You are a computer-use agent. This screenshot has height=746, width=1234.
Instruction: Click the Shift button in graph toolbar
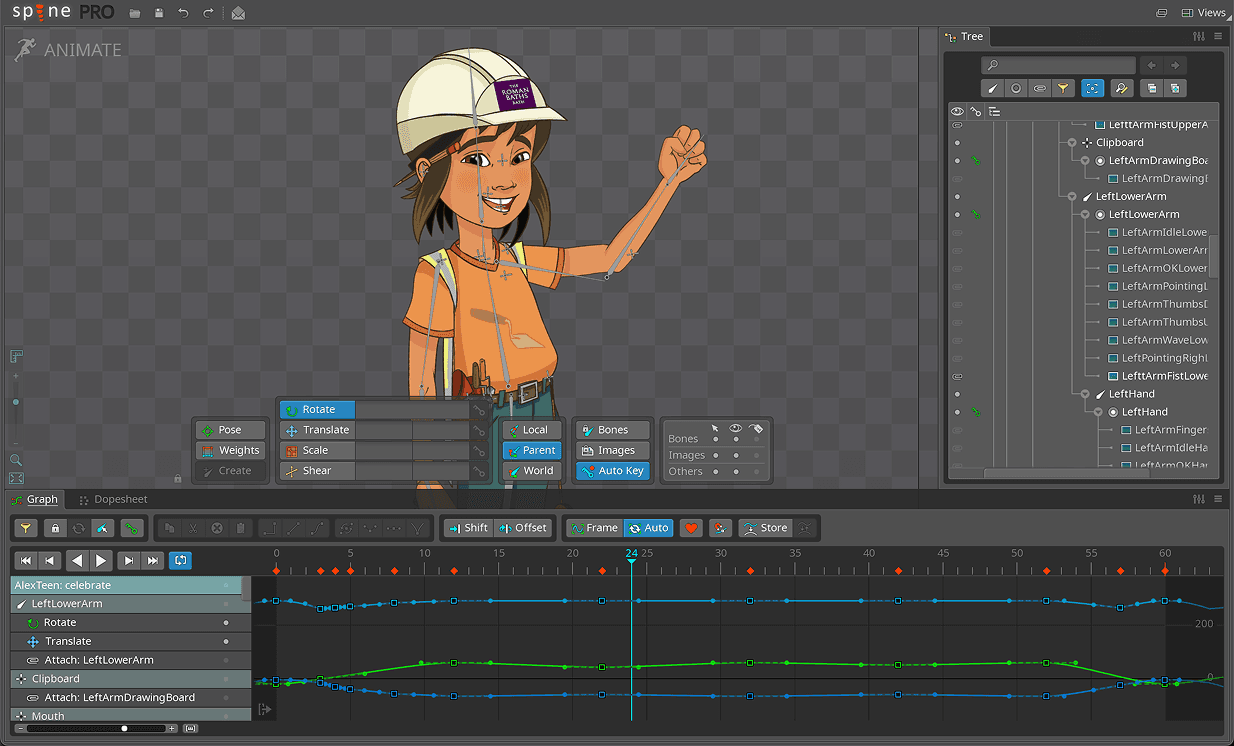[x=468, y=528]
